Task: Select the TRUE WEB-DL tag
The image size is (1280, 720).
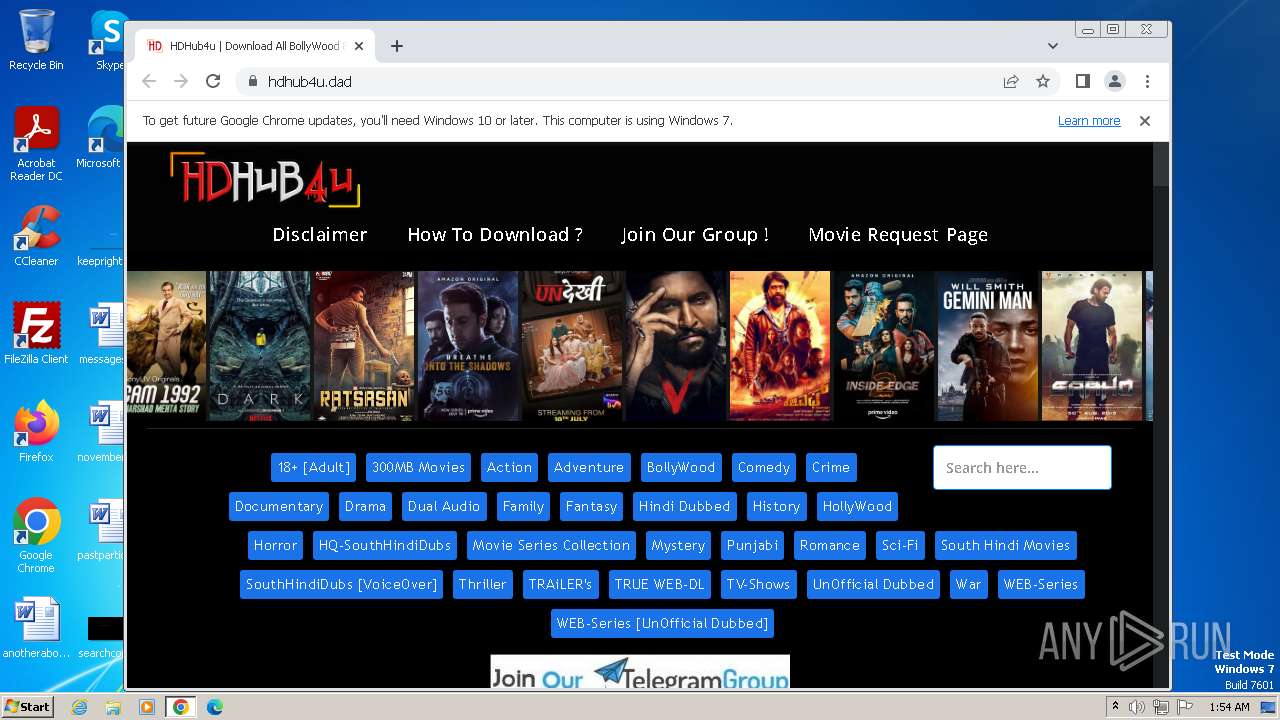Action: tap(659, 584)
